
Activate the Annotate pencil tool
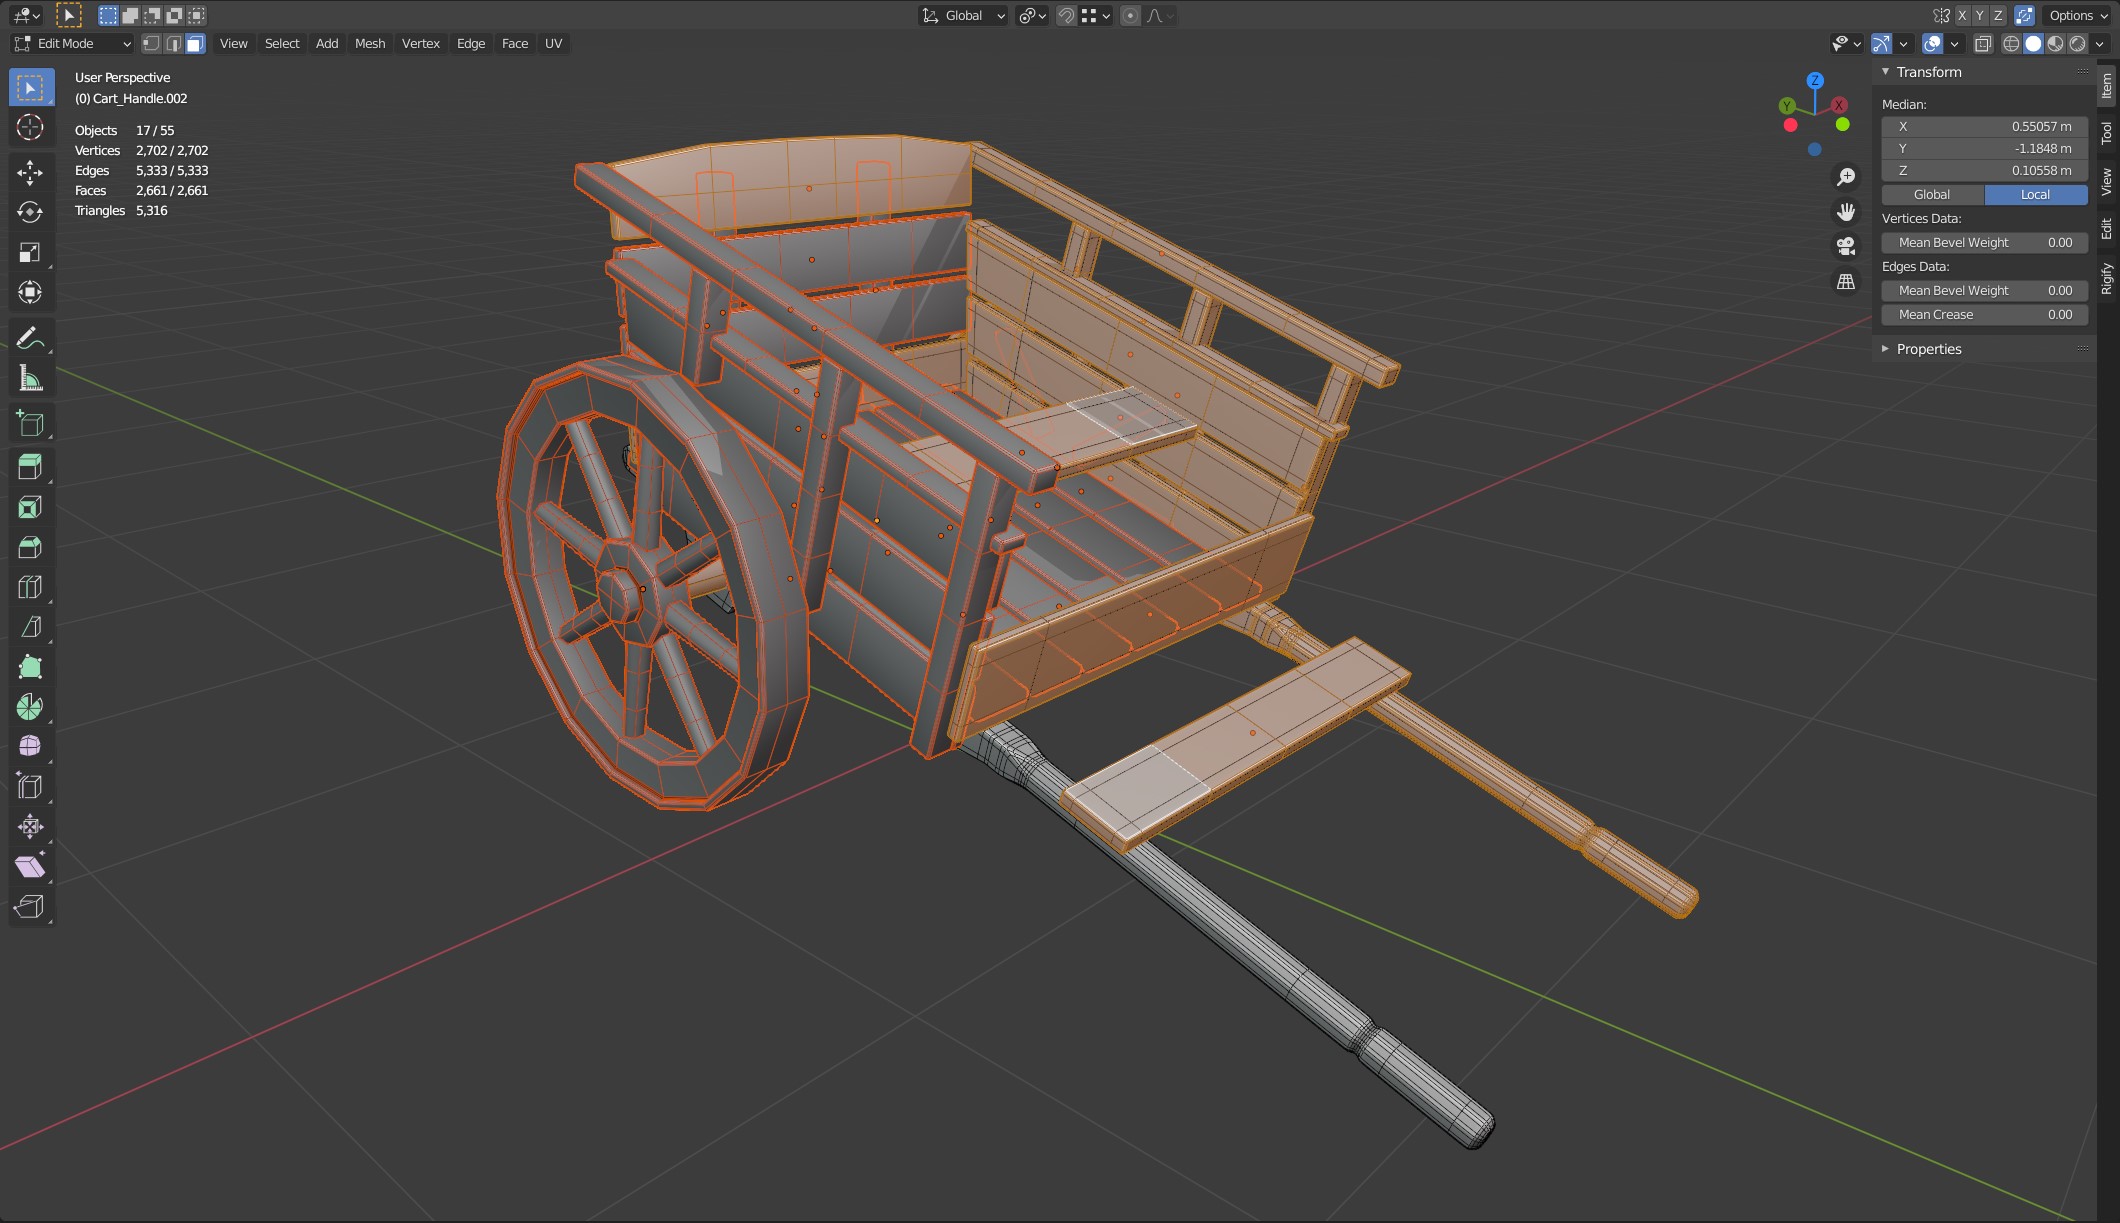coord(30,338)
